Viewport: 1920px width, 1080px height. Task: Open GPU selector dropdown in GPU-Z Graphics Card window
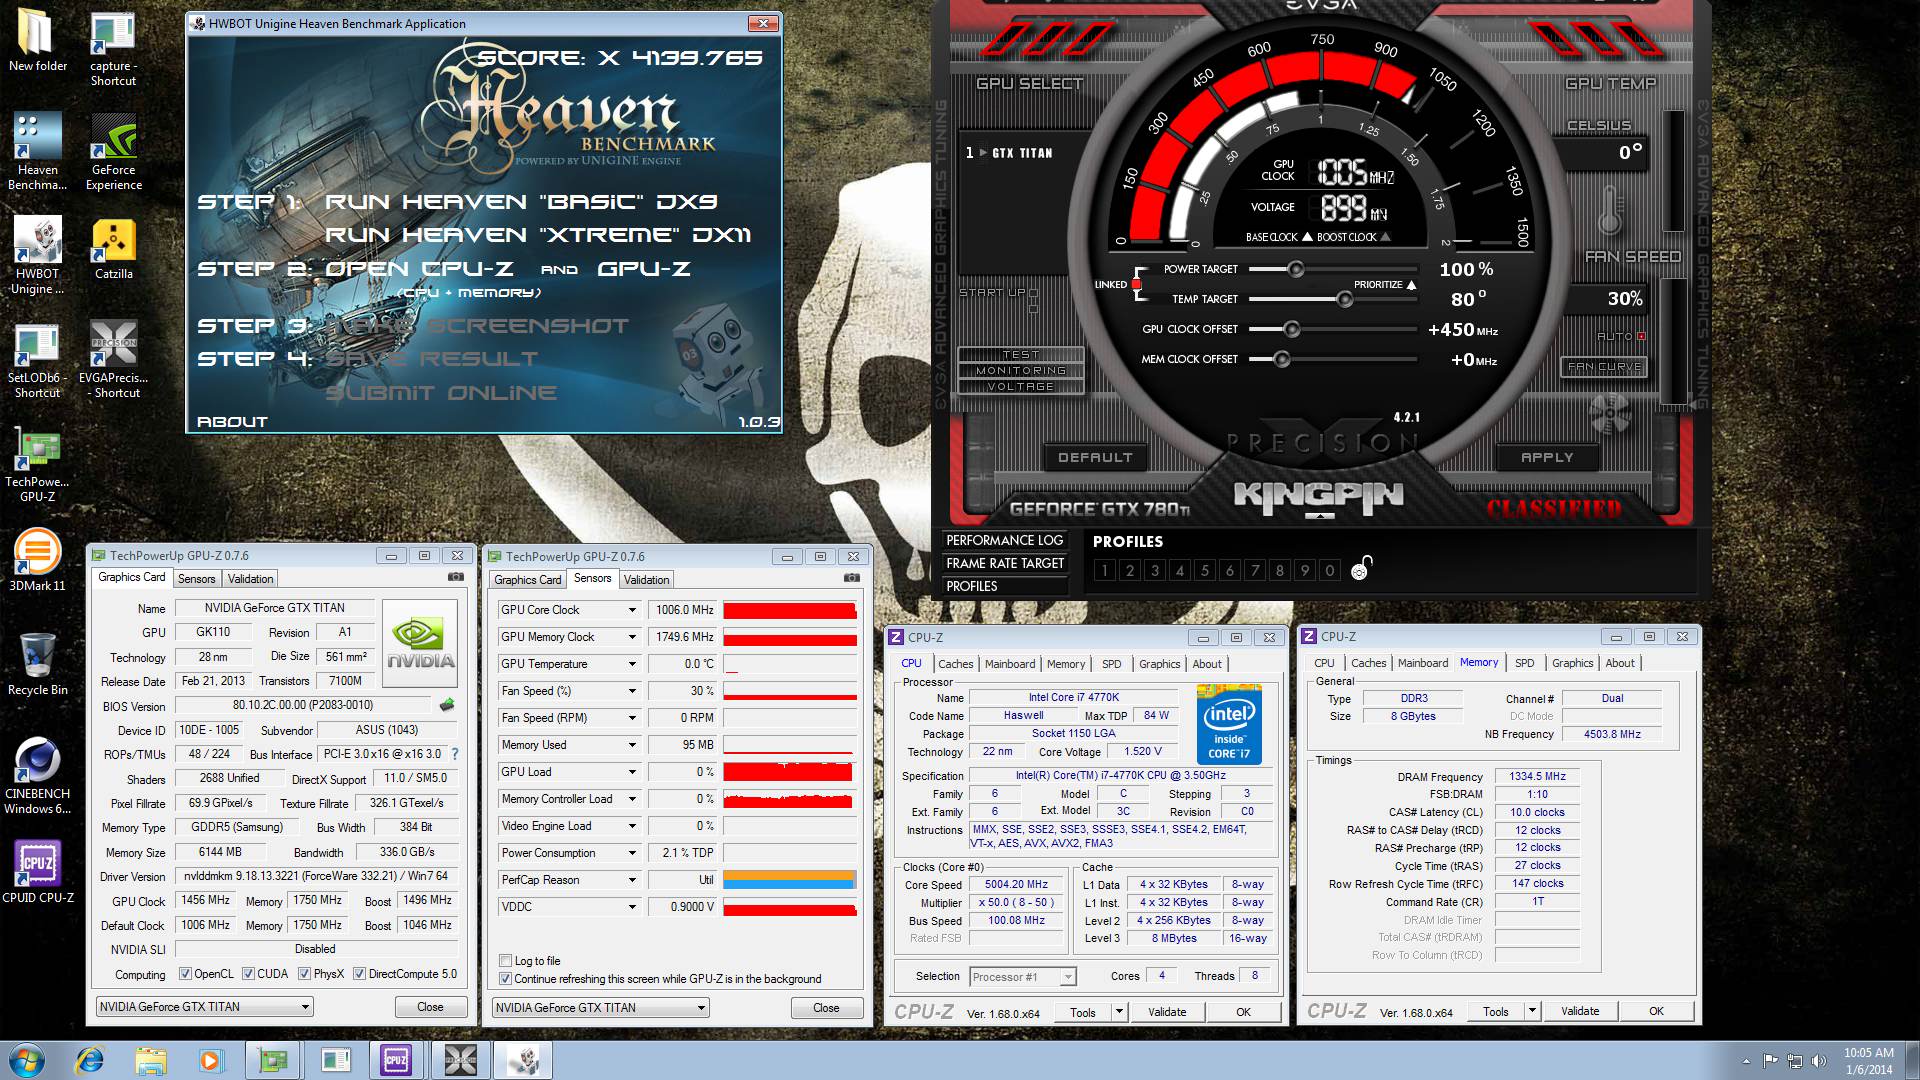(205, 1007)
